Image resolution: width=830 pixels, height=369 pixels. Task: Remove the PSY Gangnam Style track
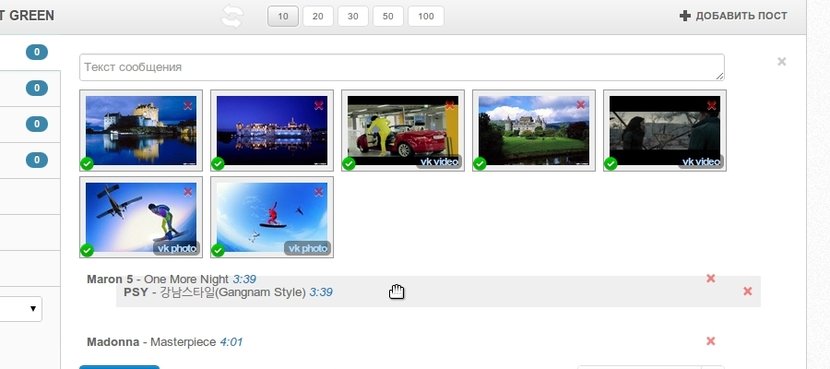pos(747,291)
